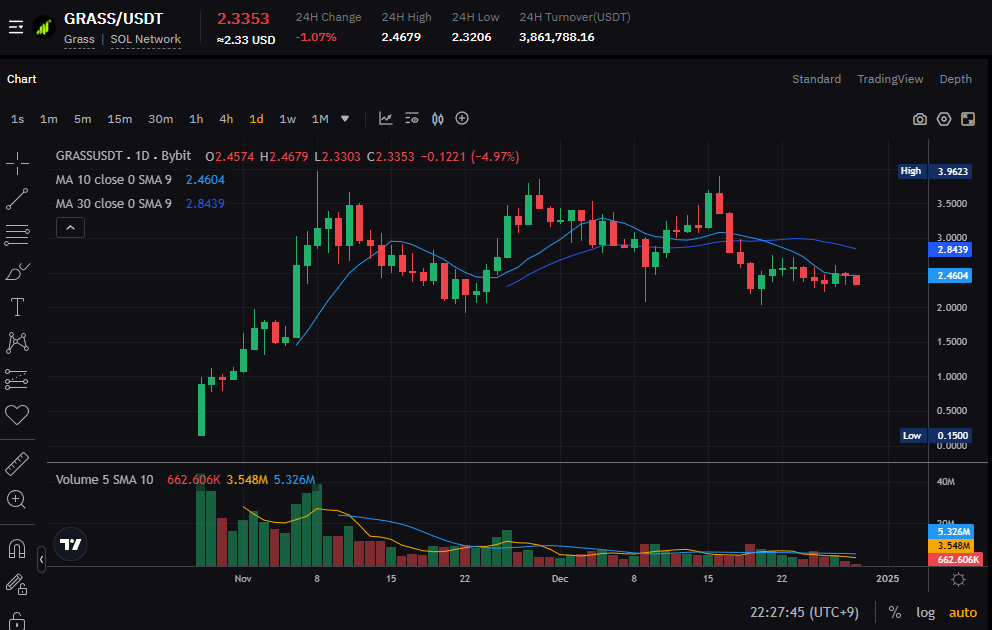992x630 pixels.
Task: Click the 24H Turnover value 3,861,788.16
Action: tap(557, 37)
